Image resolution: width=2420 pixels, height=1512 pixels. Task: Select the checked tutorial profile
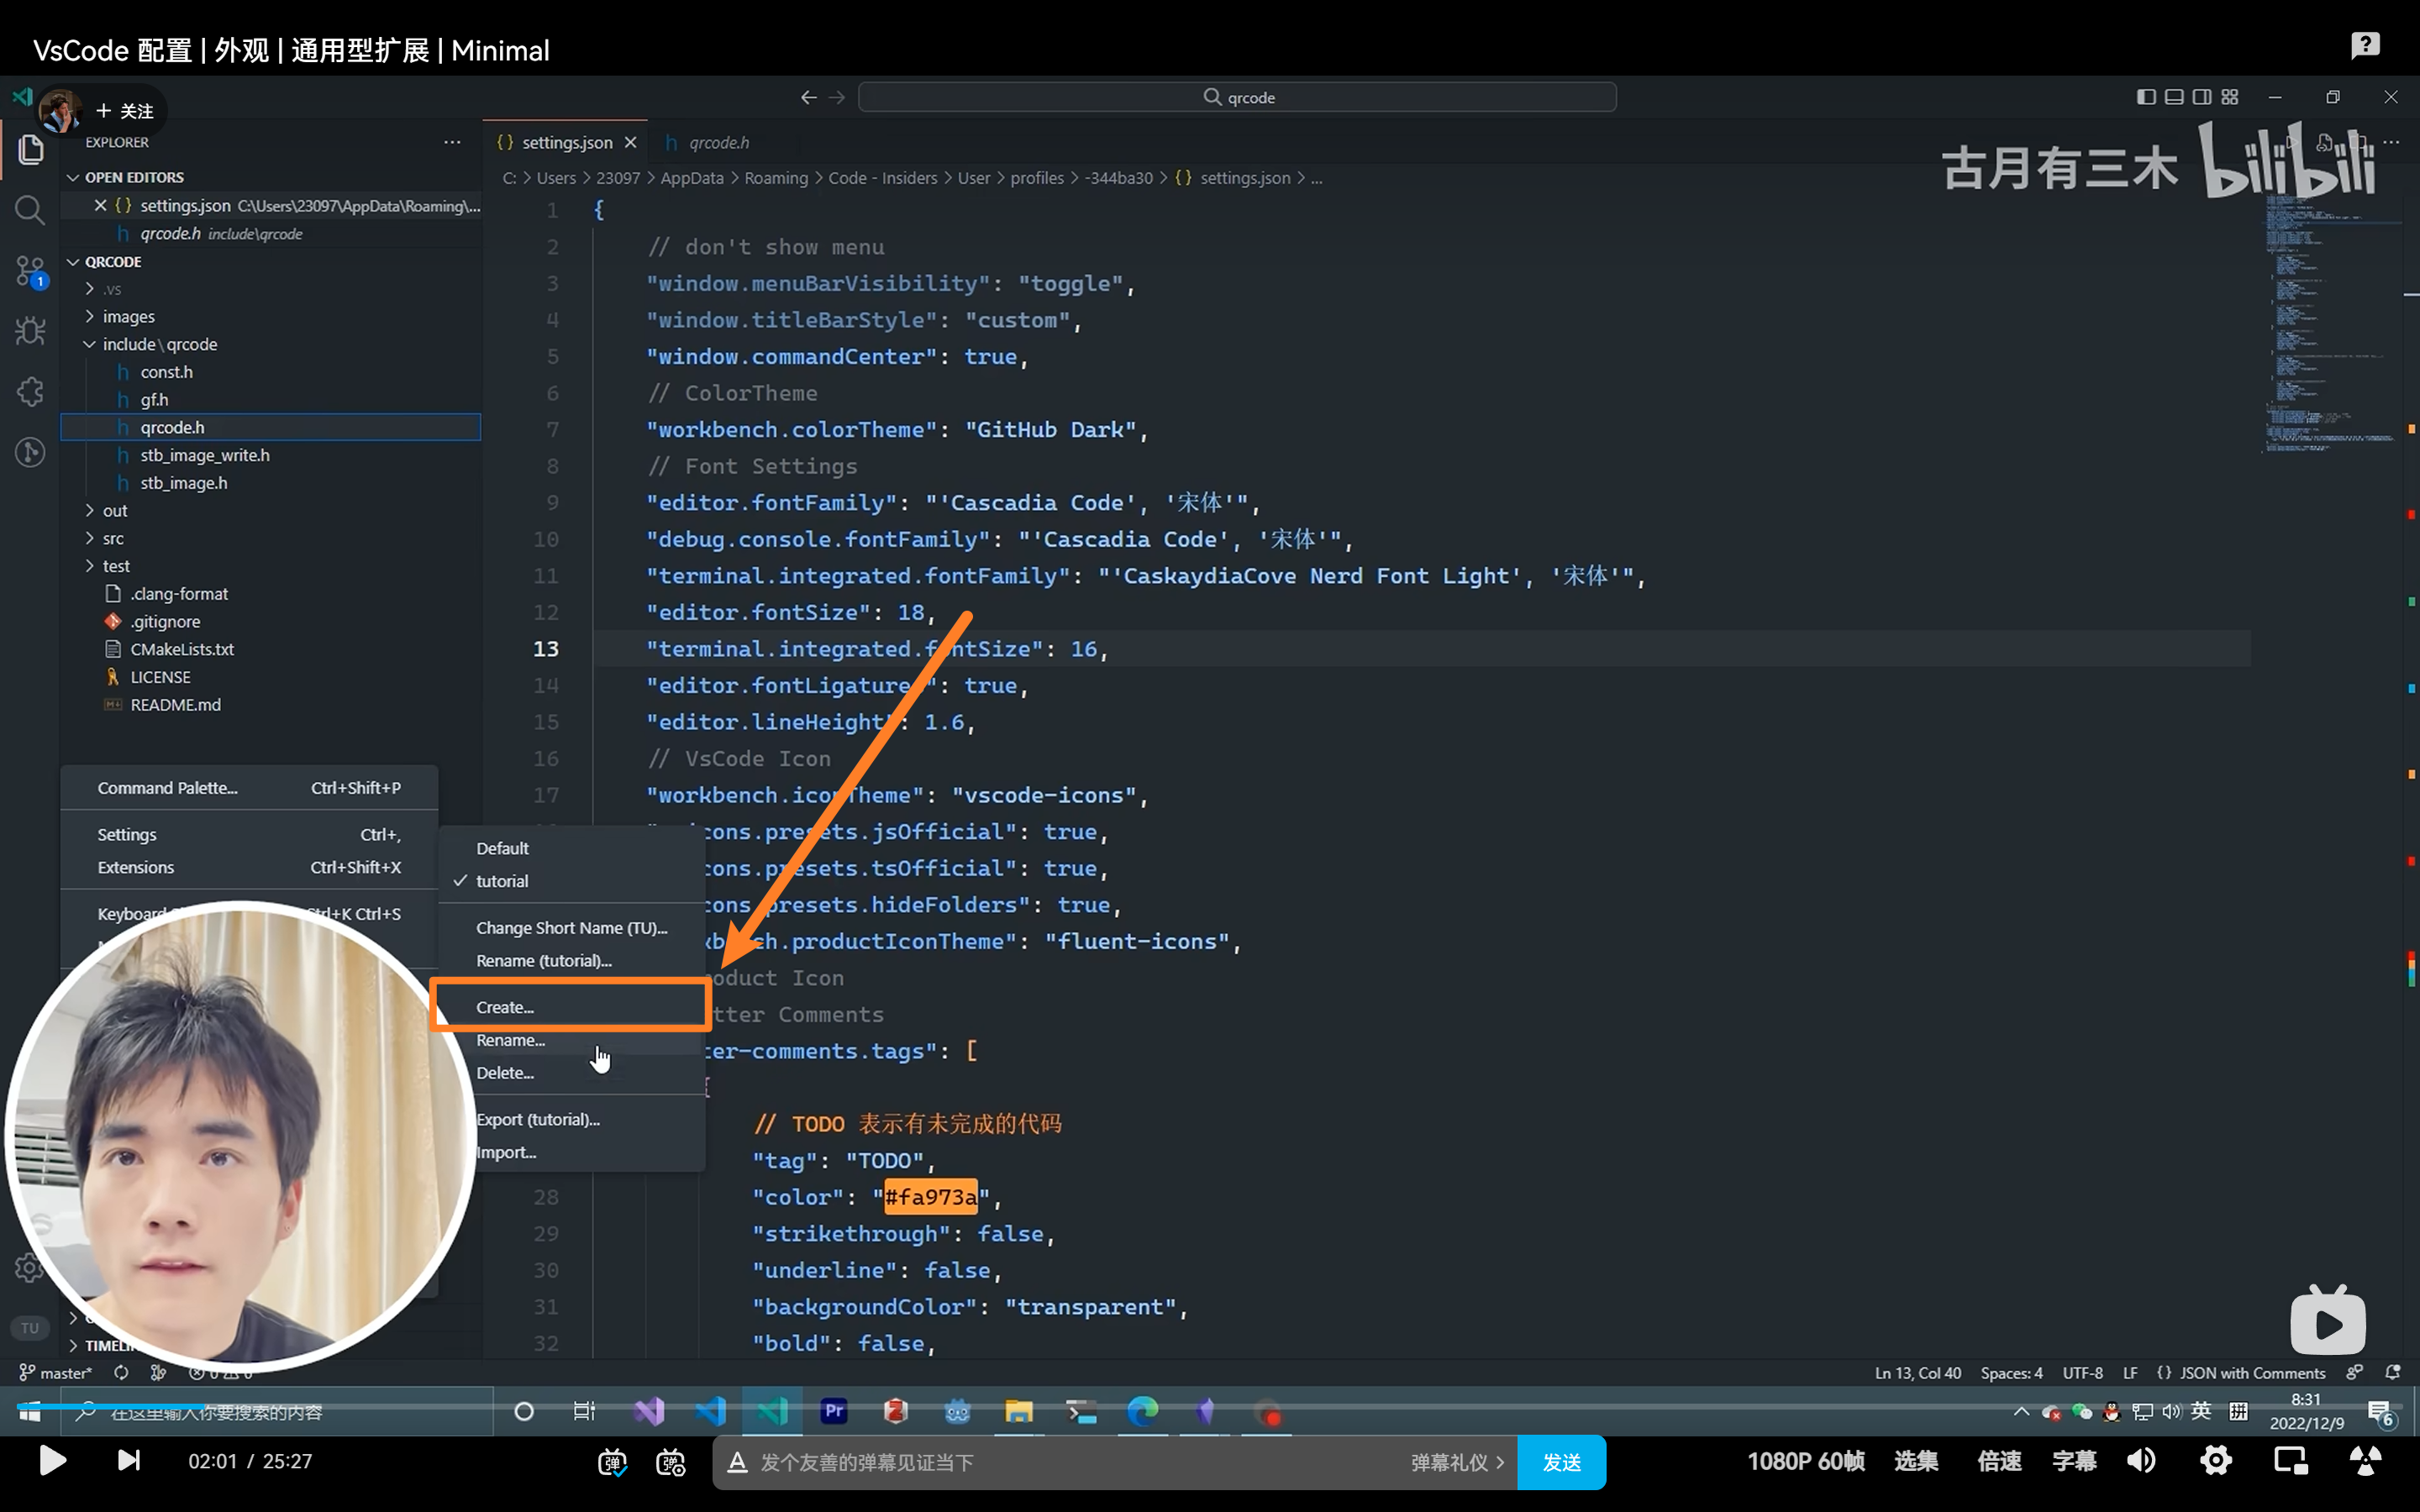[x=571, y=881]
